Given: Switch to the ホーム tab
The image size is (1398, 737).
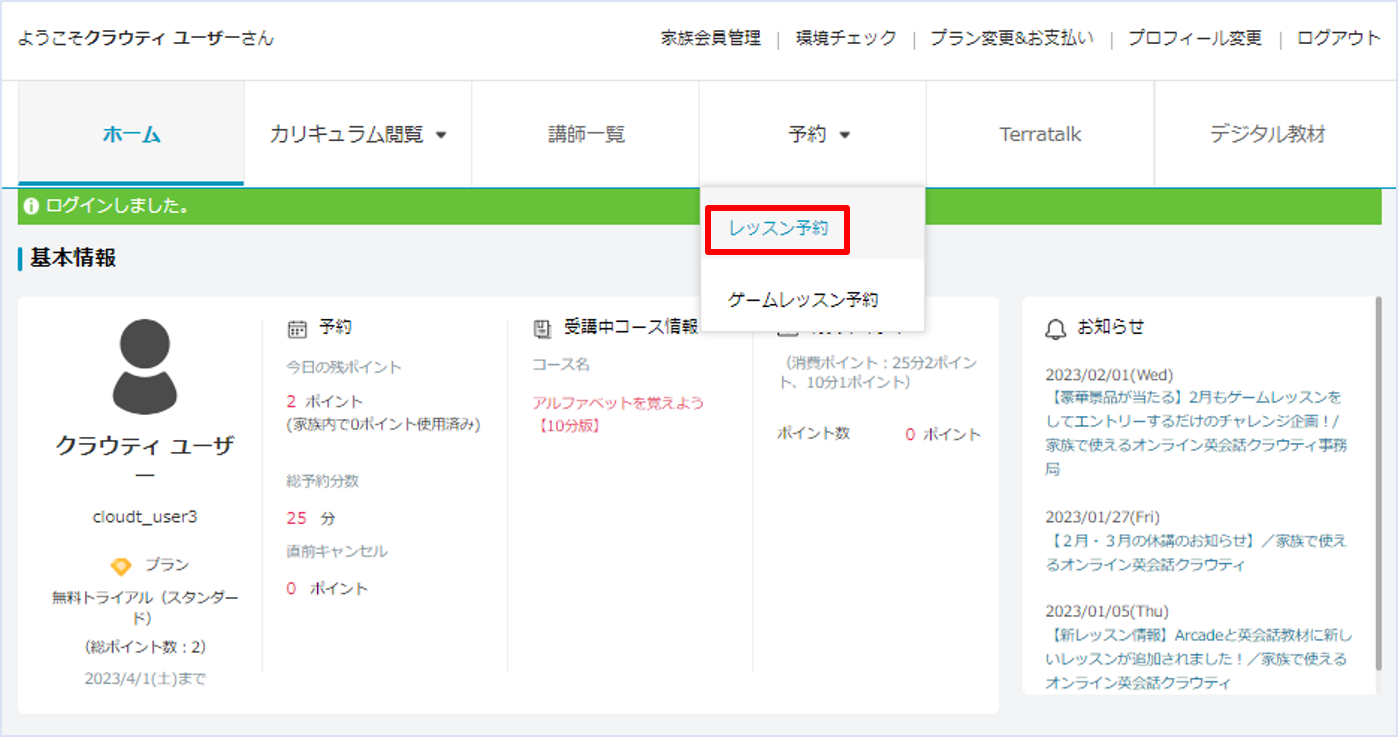Looking at the screenshot, I should [131, 134].
